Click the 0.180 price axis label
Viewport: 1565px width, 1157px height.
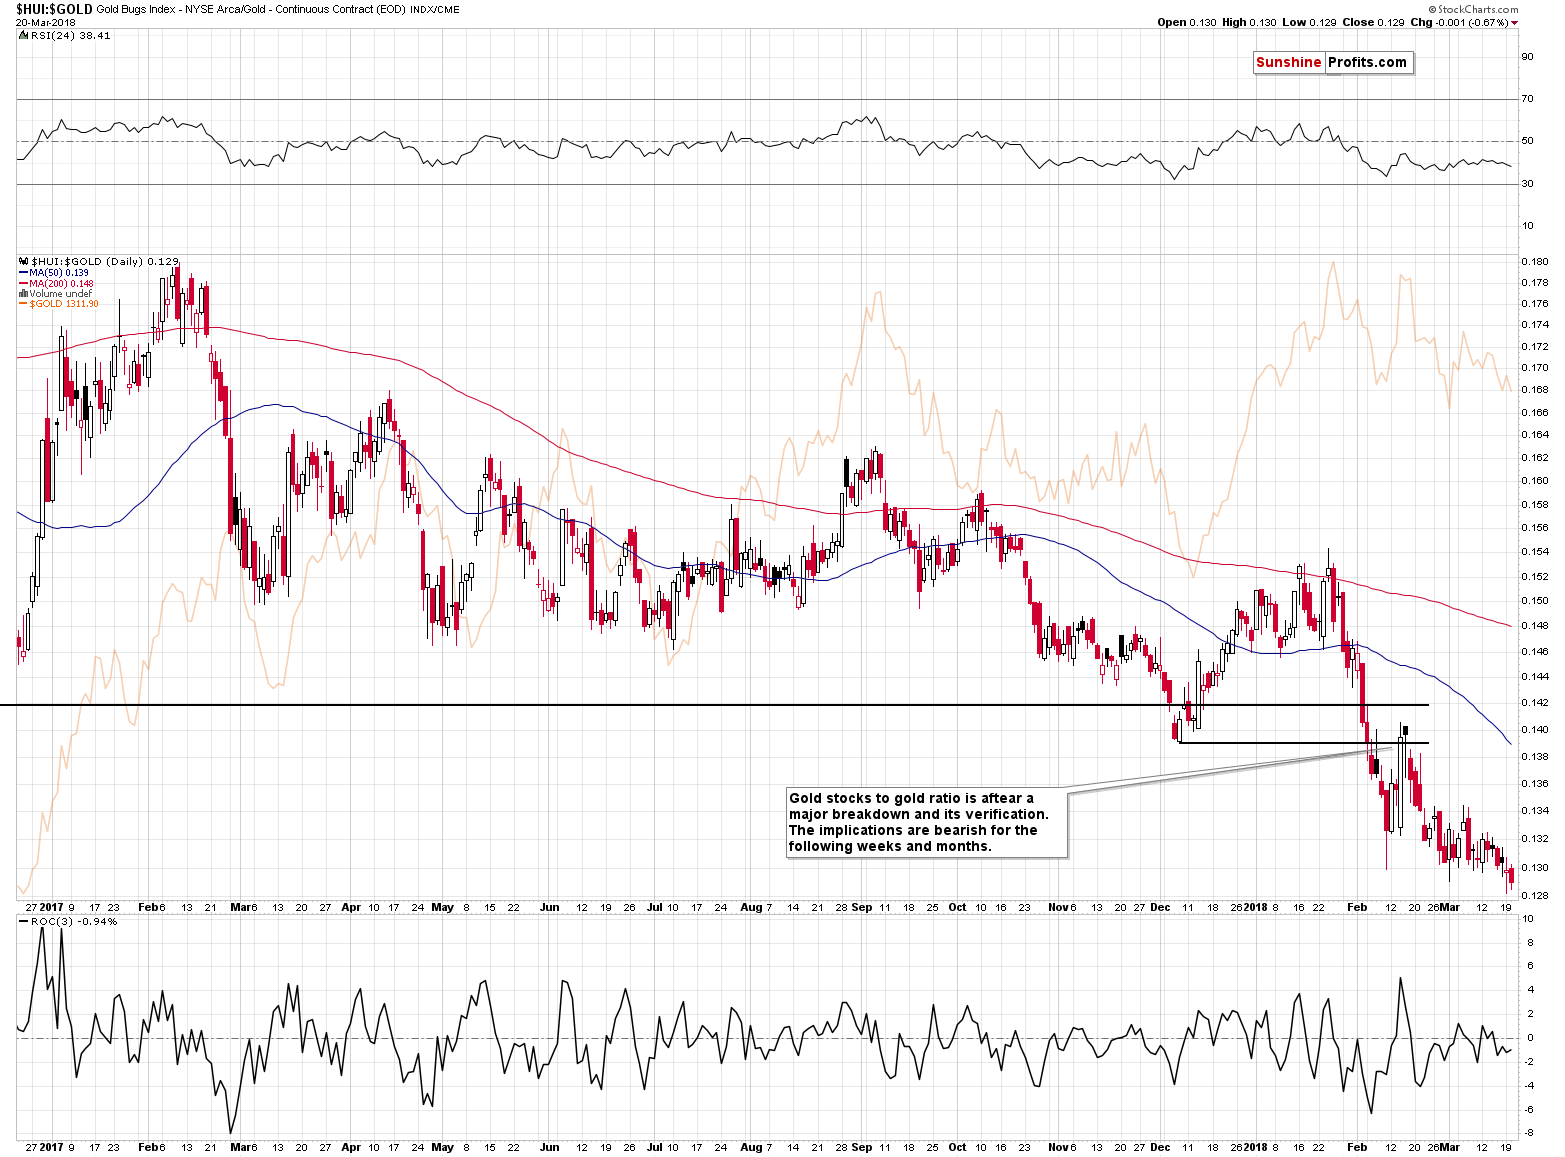[1535, 262]
